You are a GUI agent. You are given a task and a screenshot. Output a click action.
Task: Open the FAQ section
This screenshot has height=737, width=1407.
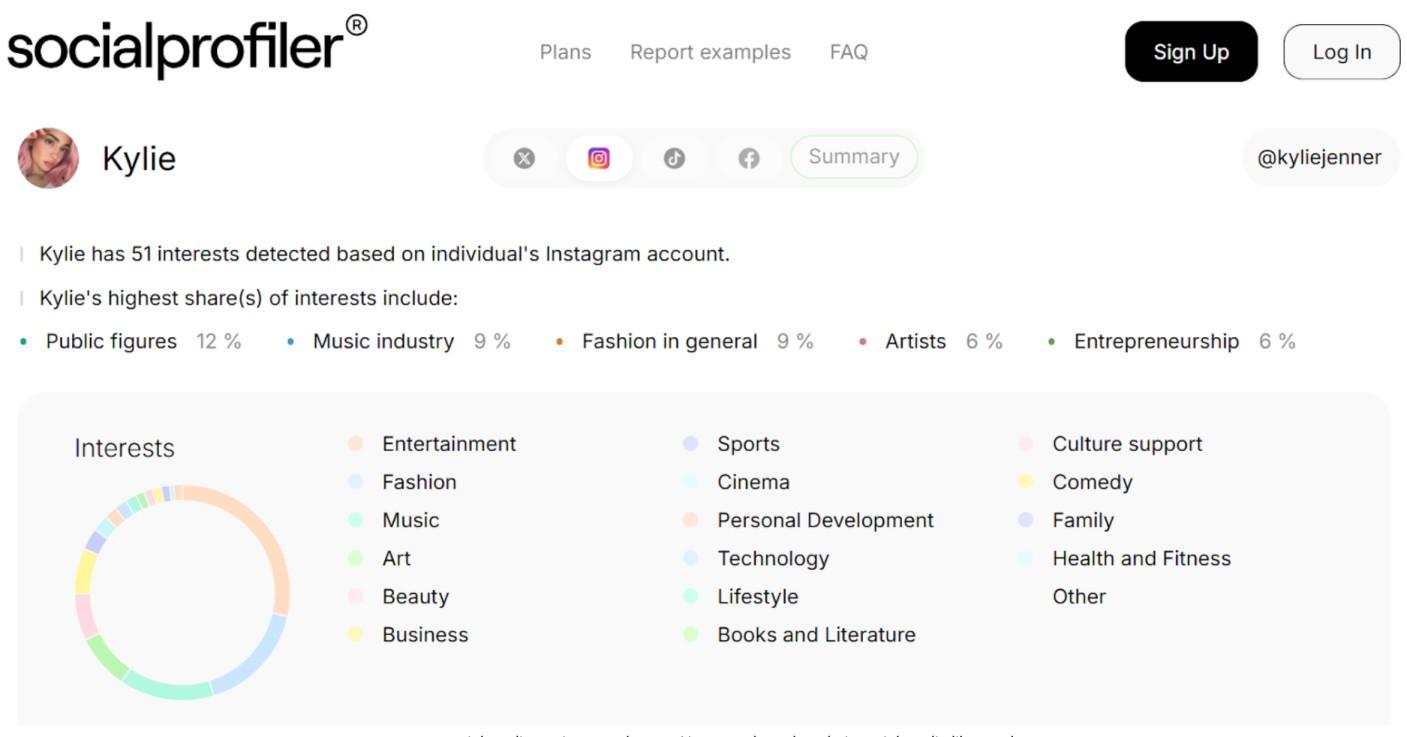847,51
